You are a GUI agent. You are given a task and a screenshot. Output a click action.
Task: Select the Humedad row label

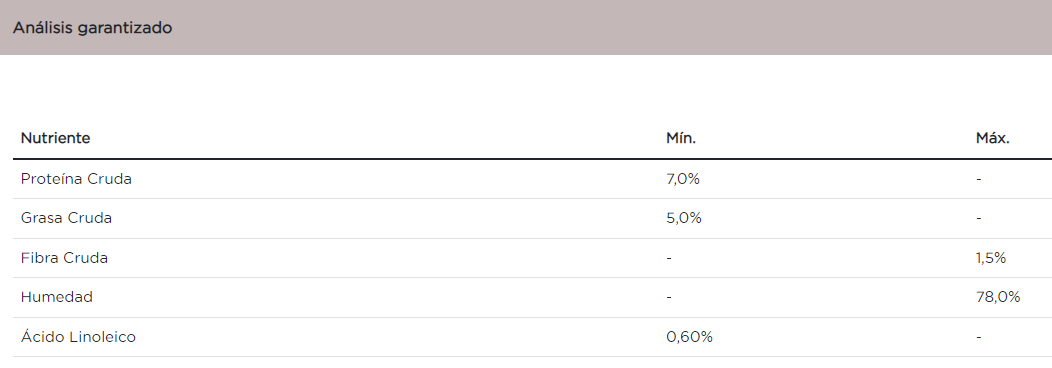point(57,297)
